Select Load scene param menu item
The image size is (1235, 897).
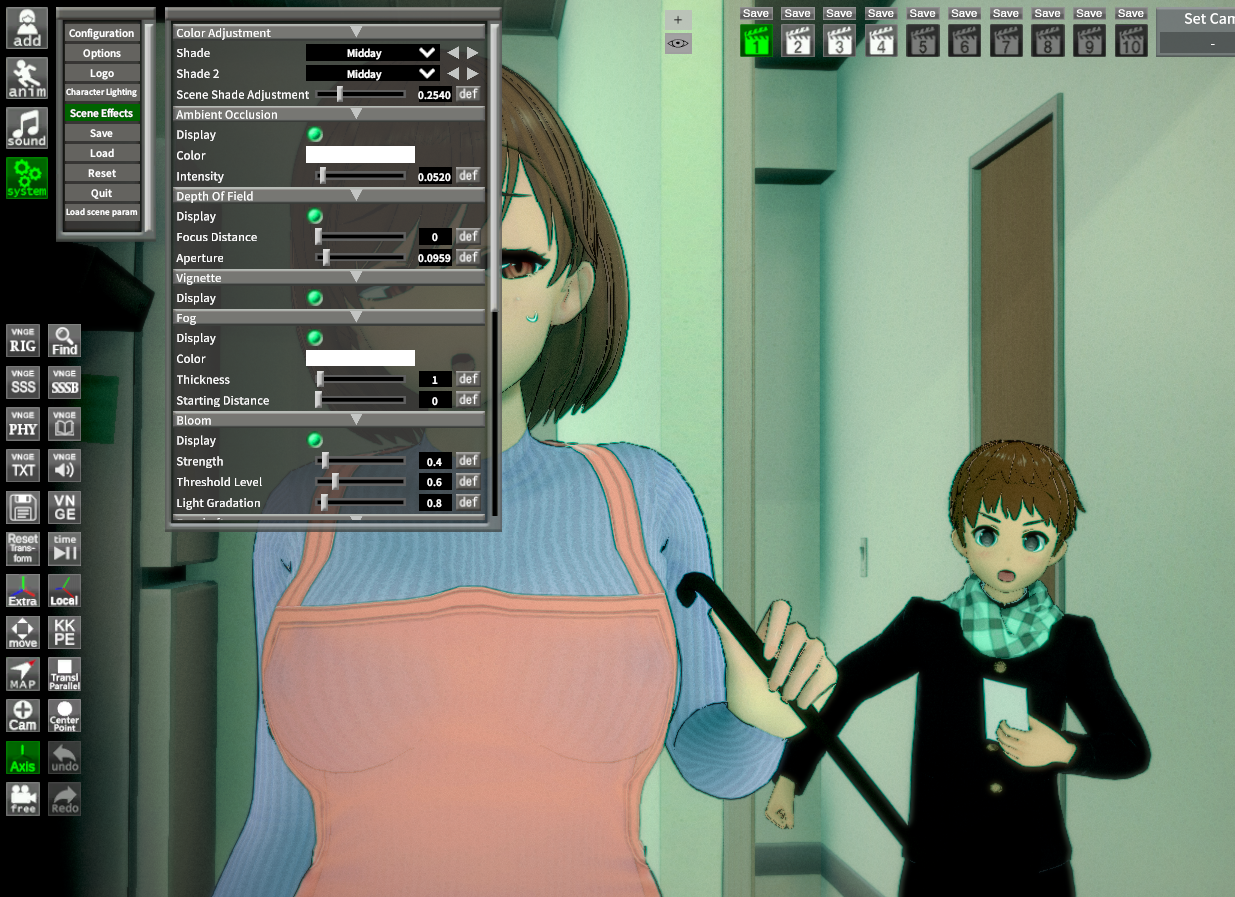point(101,213)
